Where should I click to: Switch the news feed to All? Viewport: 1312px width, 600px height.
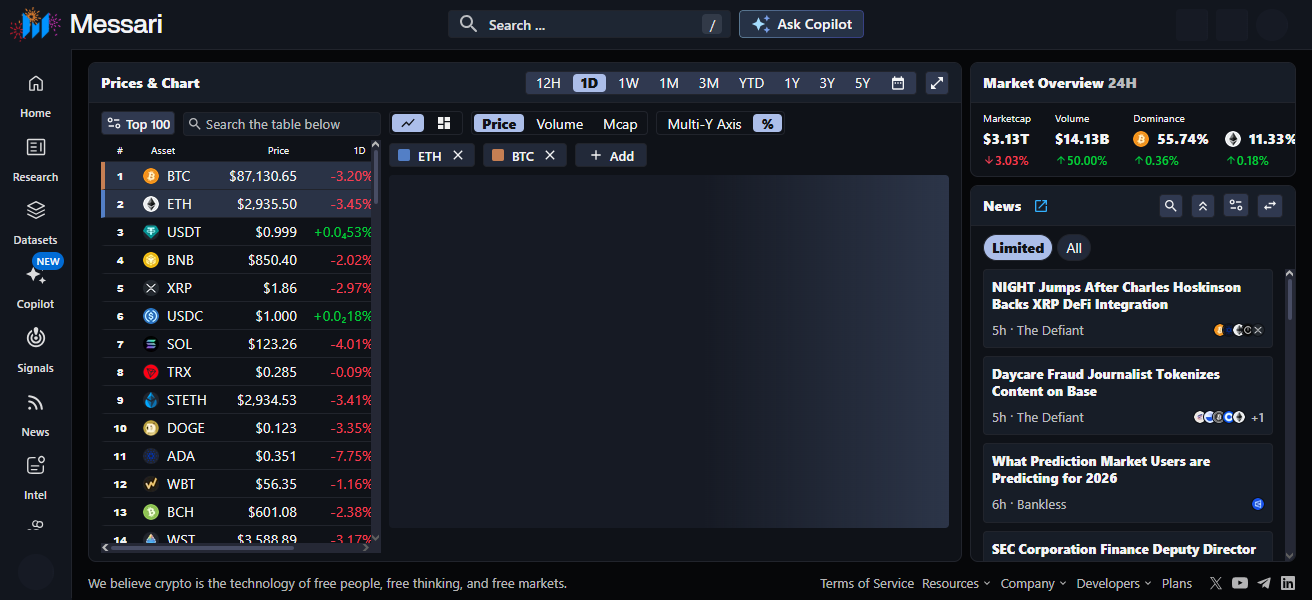1074,248
